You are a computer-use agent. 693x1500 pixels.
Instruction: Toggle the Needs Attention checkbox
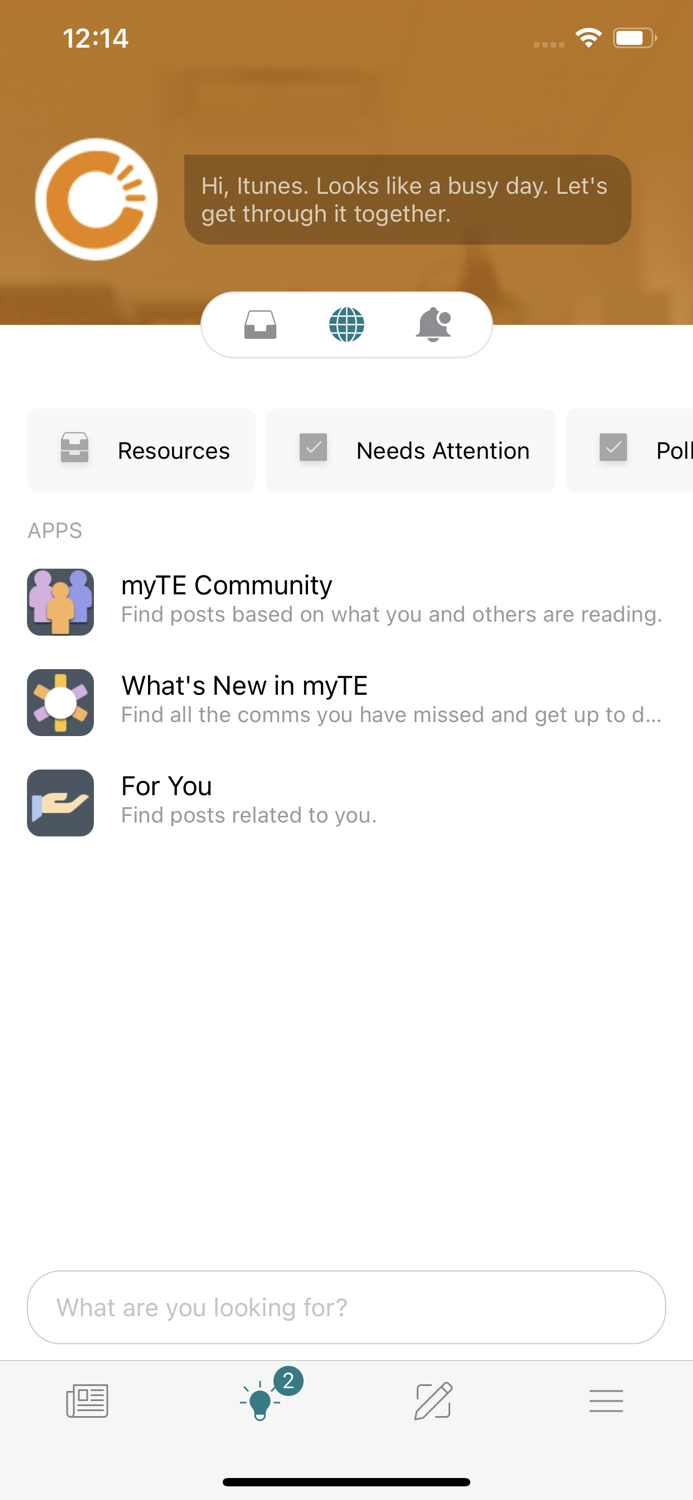tap(313, 449)
